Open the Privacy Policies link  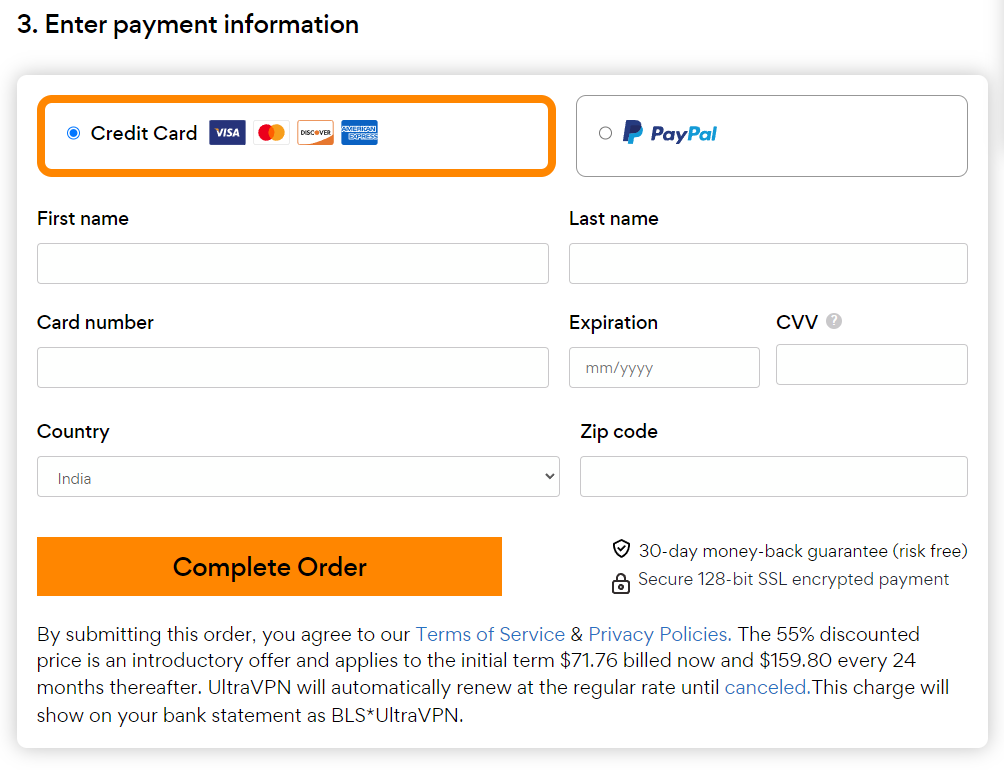660,634
